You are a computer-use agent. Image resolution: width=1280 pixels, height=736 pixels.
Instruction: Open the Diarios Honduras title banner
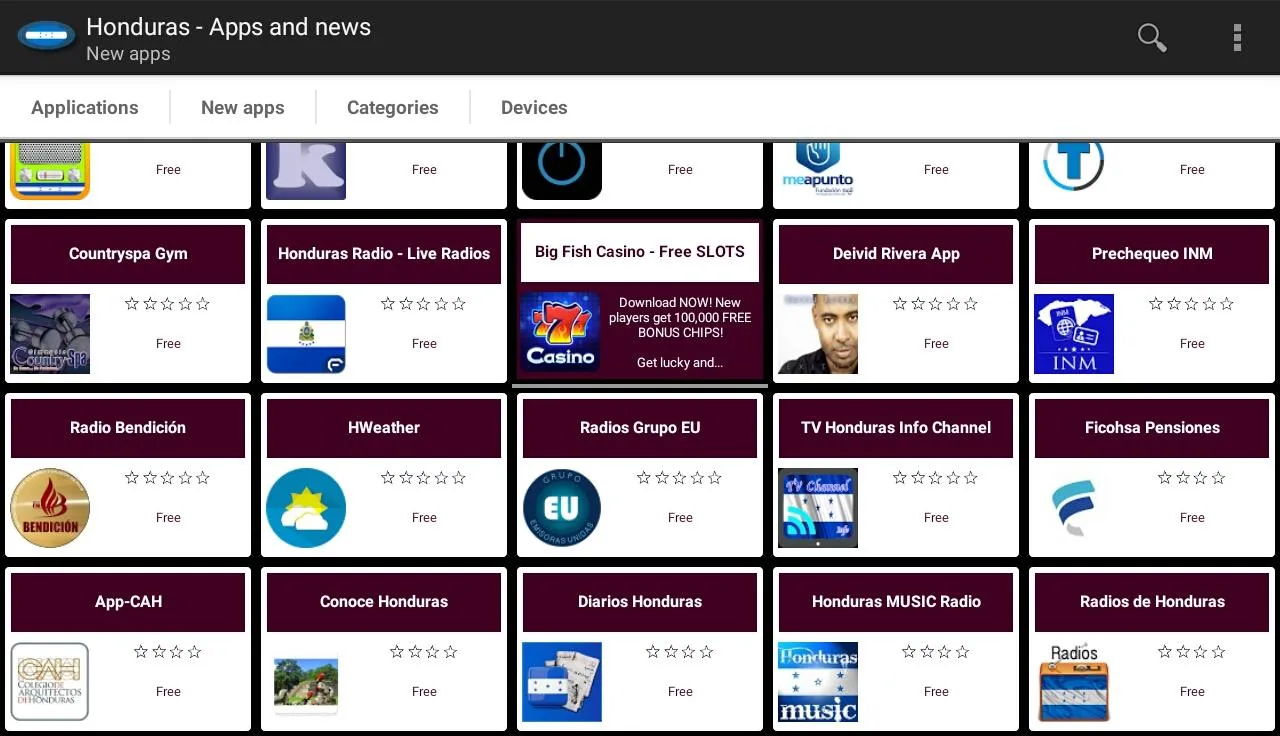(640, 602)
